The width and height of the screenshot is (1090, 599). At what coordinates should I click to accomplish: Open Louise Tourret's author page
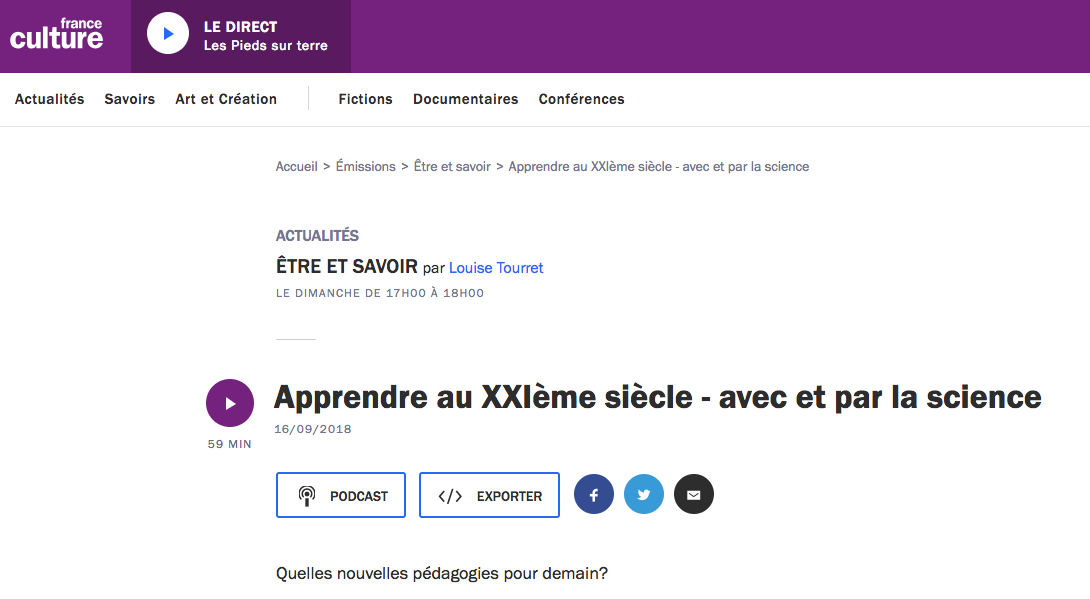click(x=496, y=268)
